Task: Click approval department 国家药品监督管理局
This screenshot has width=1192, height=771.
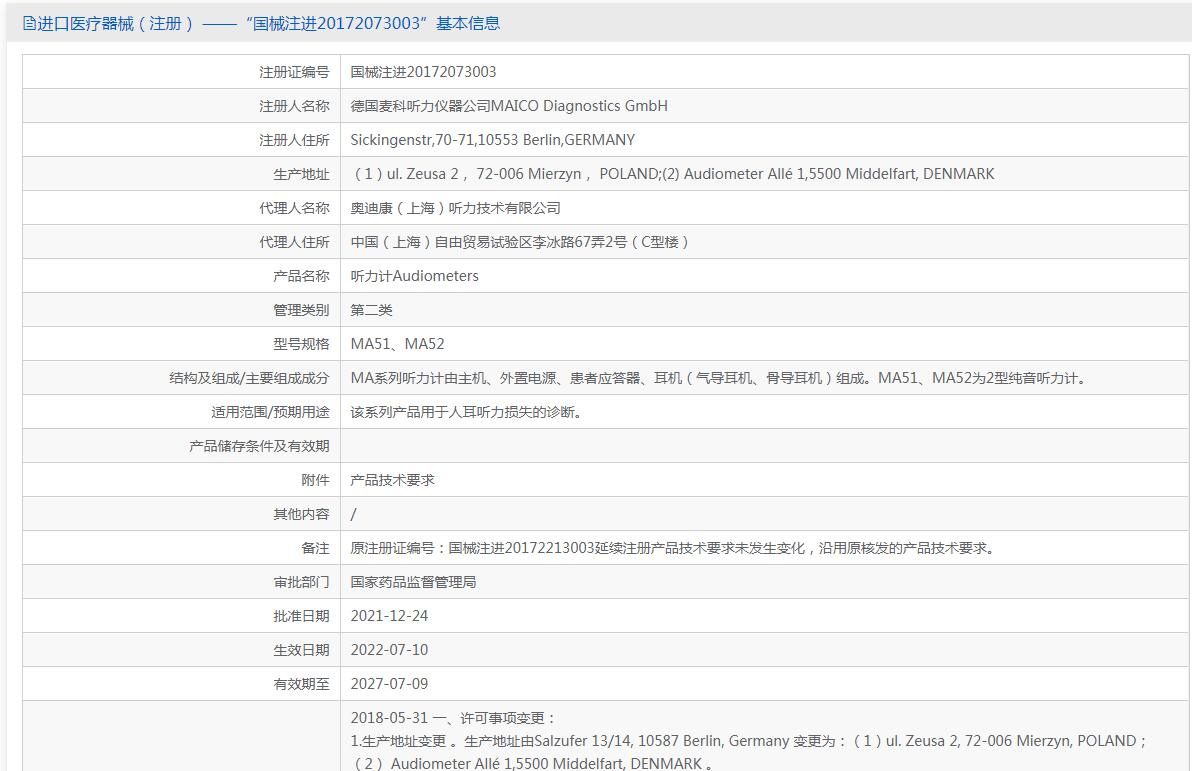Action: 413,582
